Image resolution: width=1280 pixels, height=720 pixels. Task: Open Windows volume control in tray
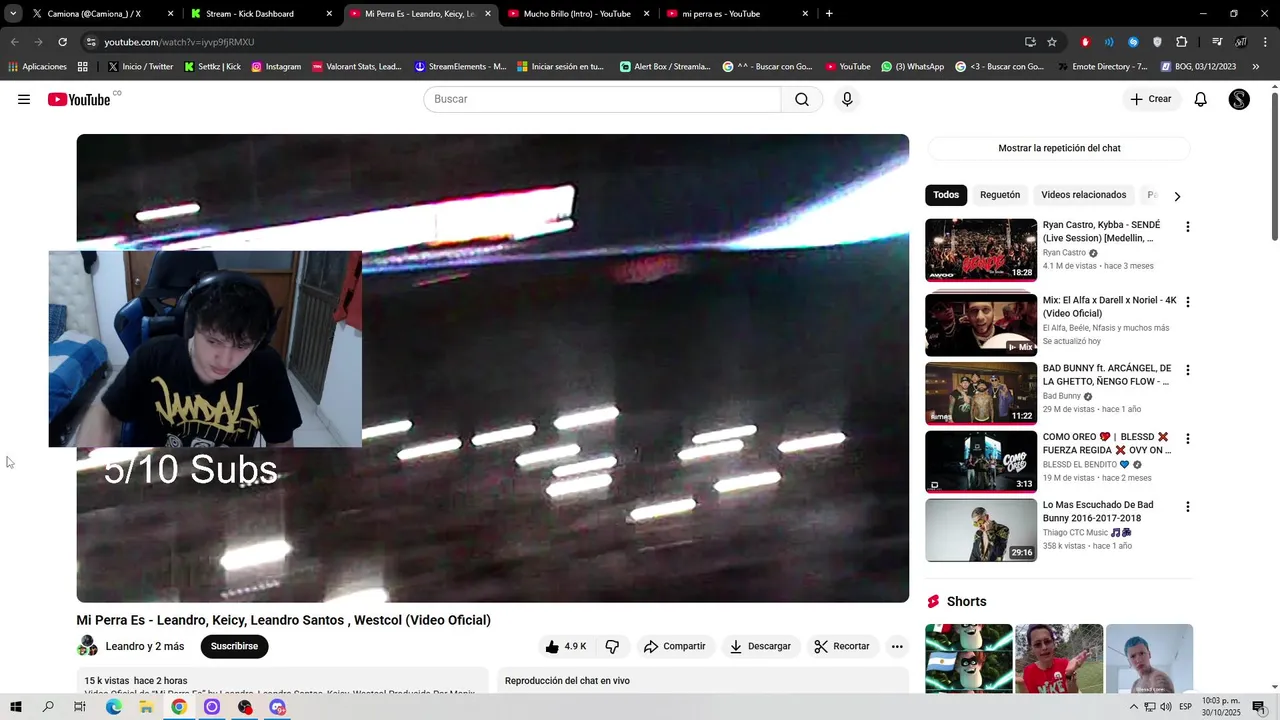[x=1166, y=707]
